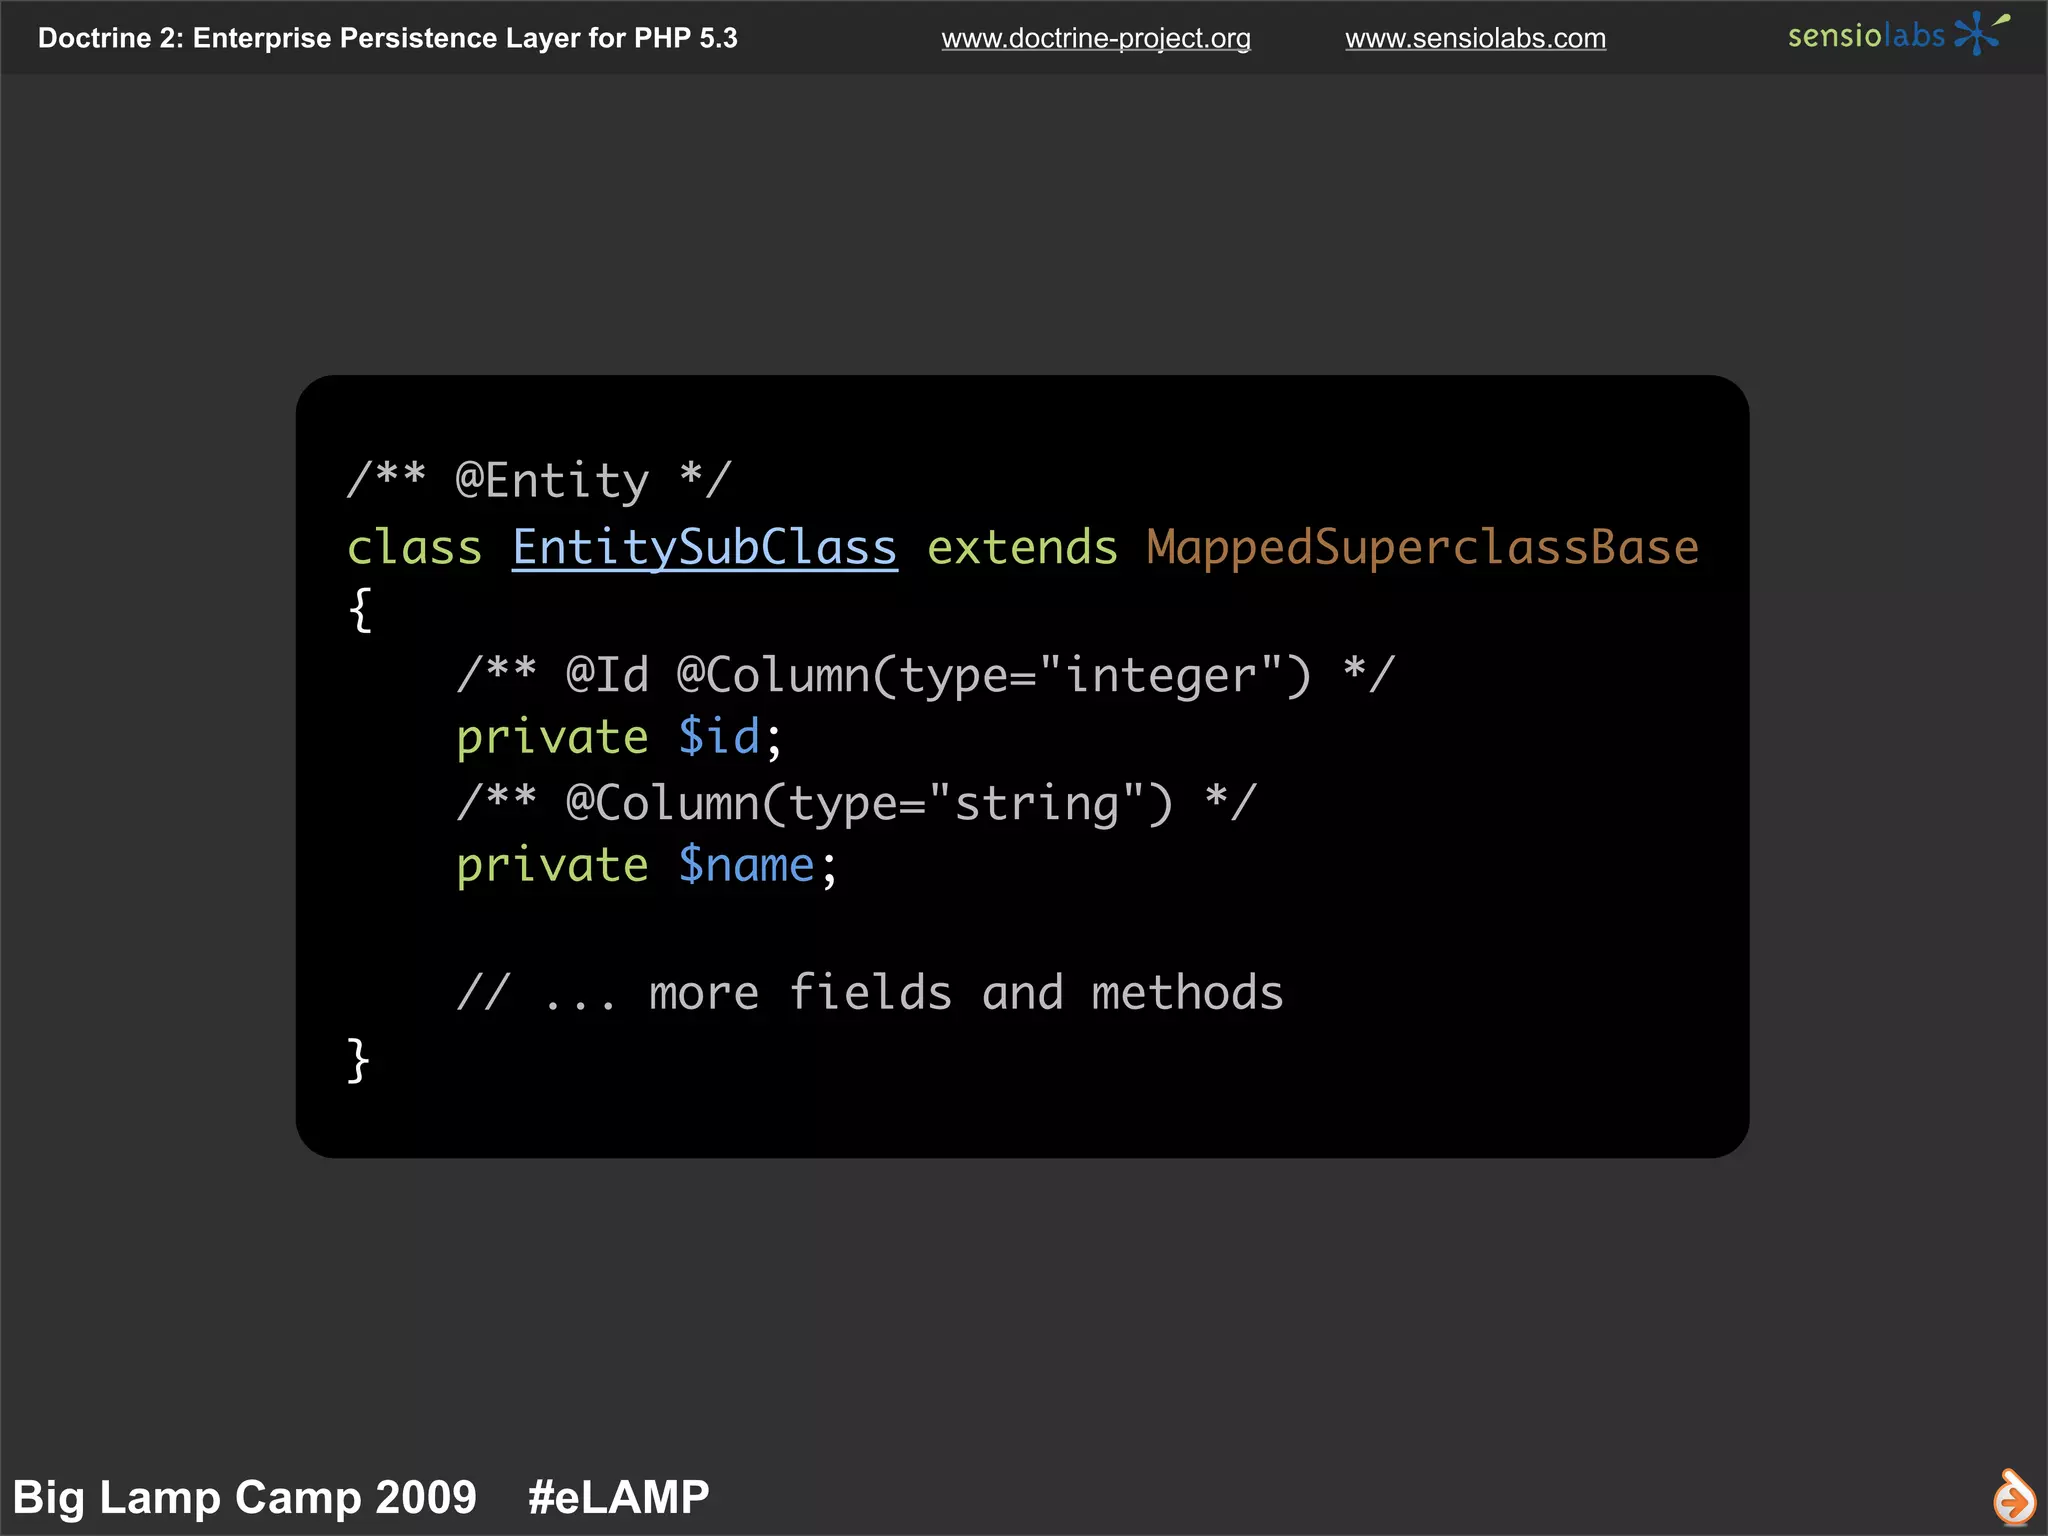This screenshot has height=1536, width=2048.
Task: Click the MappedSuperclassBase text in code
Action: tap(1422, 547)
